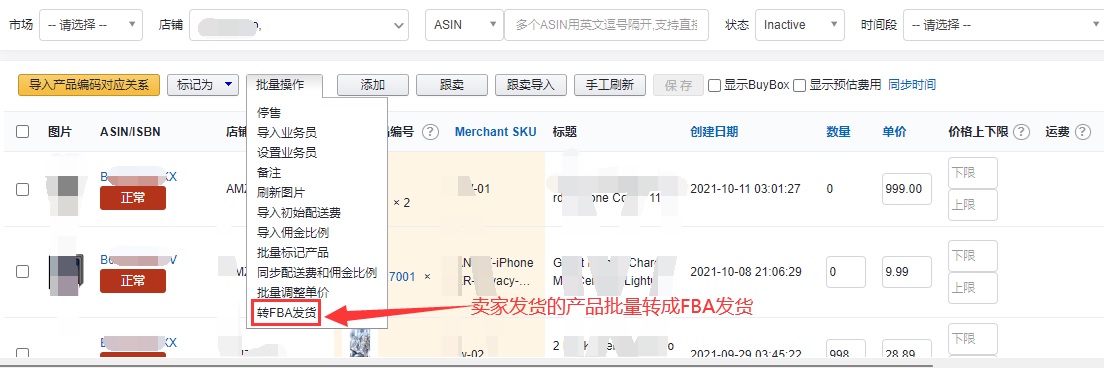Click the 手工刷新 button
Viewport: 1104px width, 368px height.
coord(609,85)
